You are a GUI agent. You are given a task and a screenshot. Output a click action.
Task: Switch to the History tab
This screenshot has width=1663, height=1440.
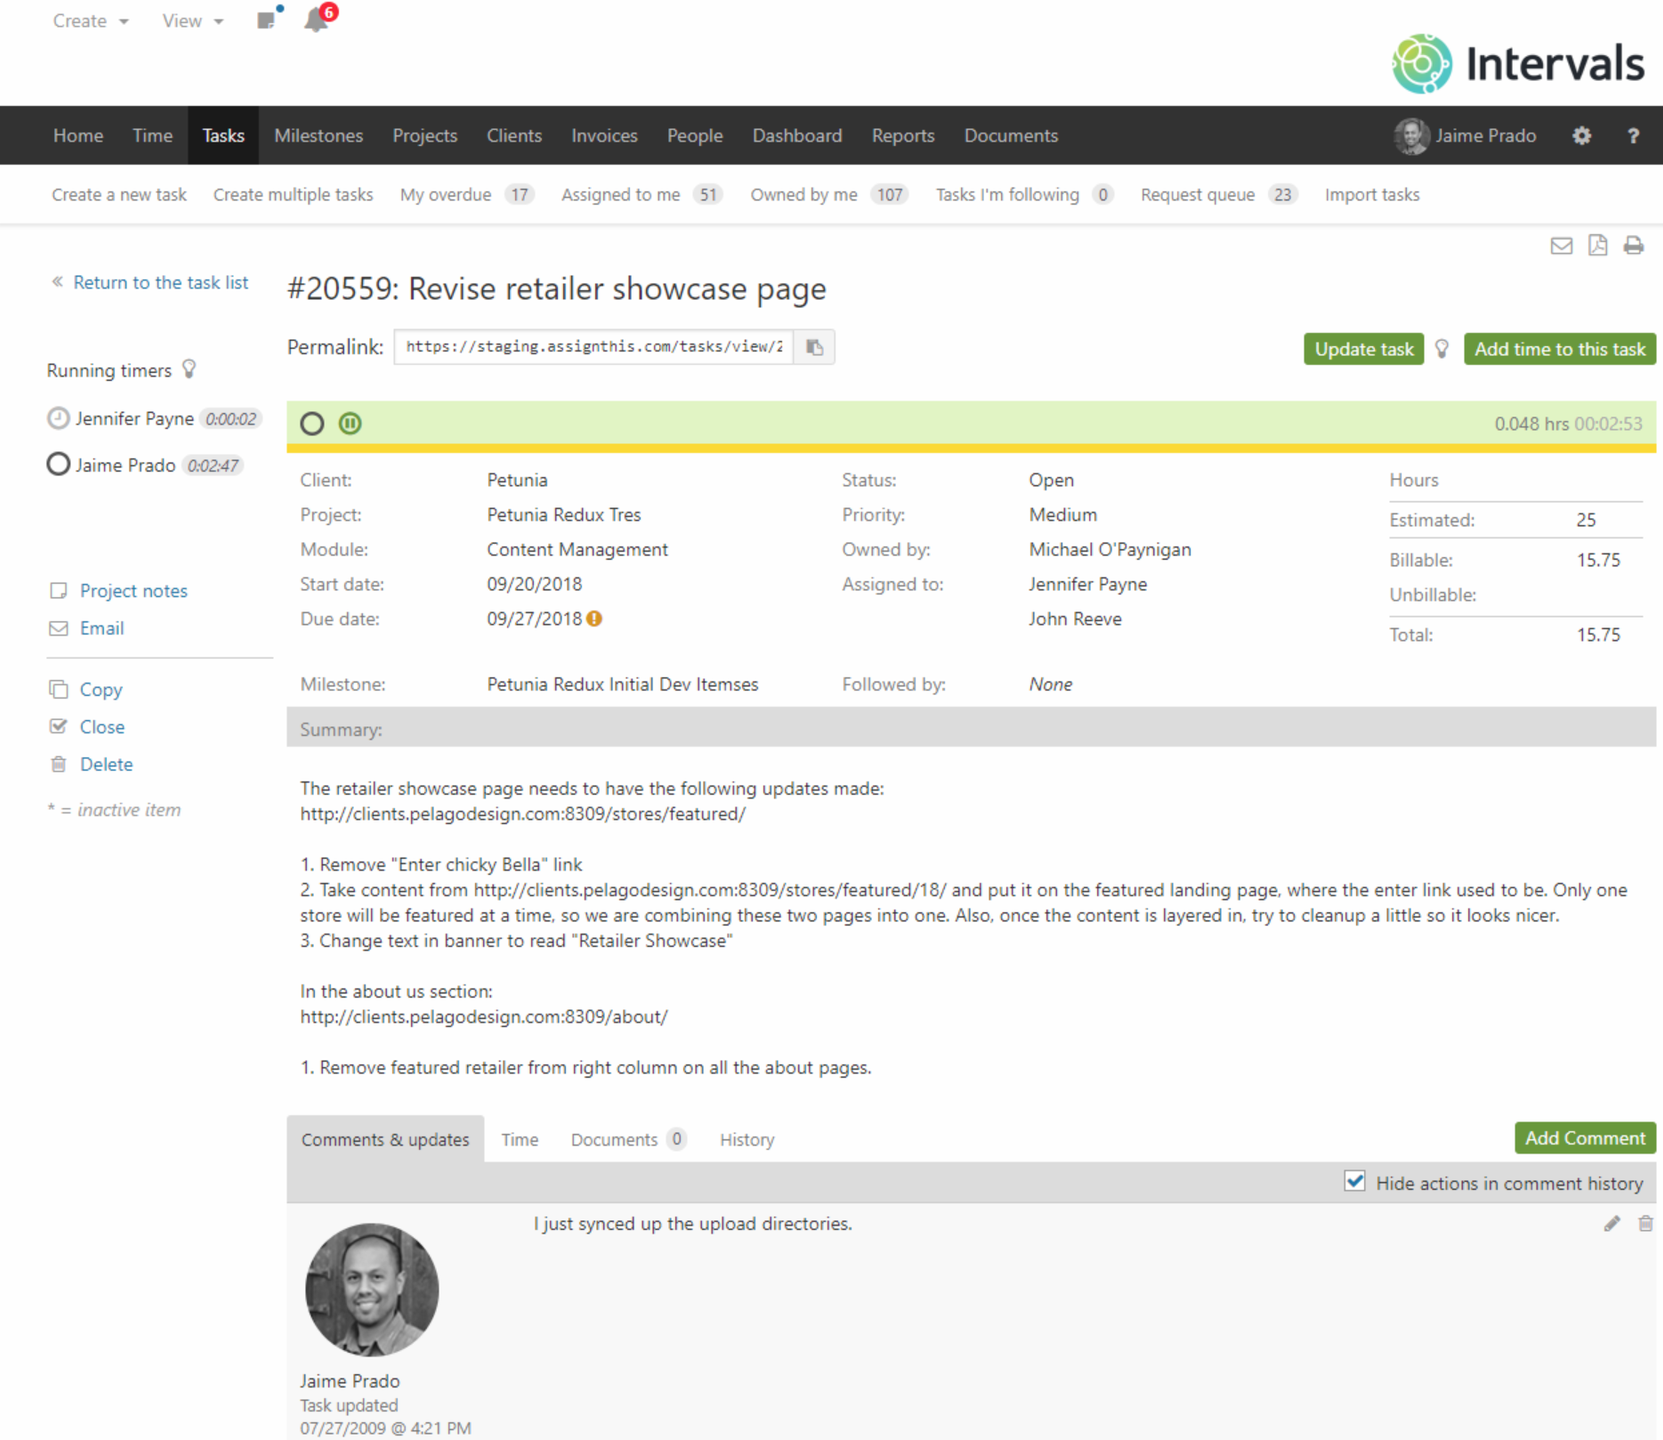(746, 1140)
